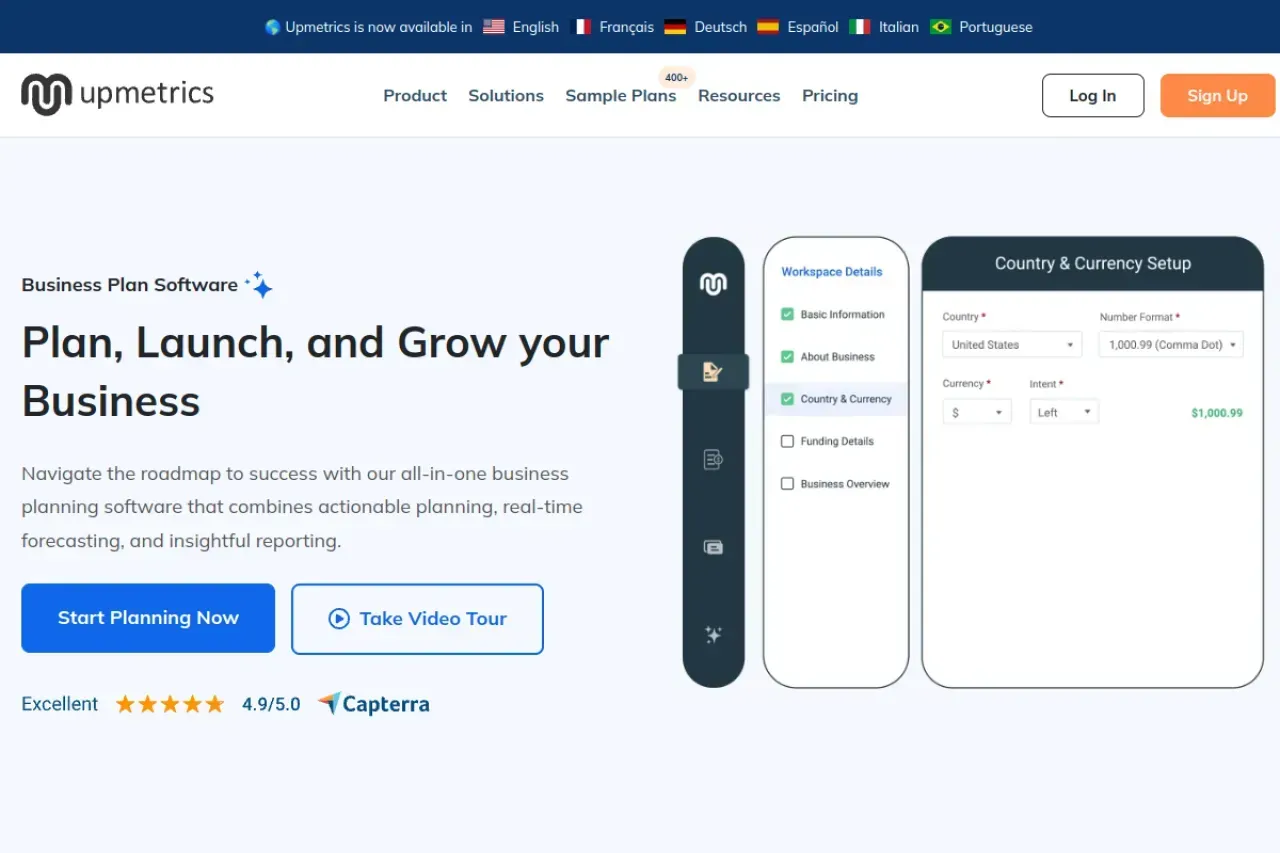Click the Country & Currency Setup title
This screenshot has width=1280, height=853.
point(1093,264)
